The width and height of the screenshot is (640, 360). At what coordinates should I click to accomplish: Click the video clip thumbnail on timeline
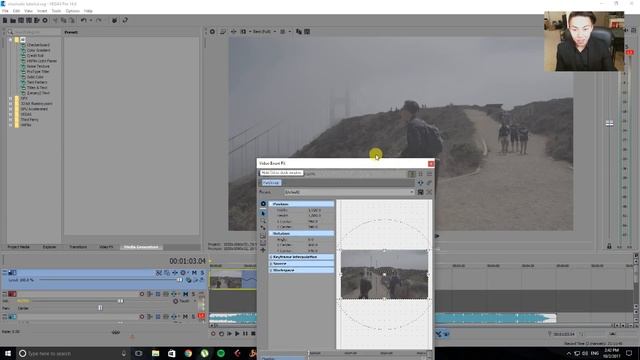coord(226,280)
